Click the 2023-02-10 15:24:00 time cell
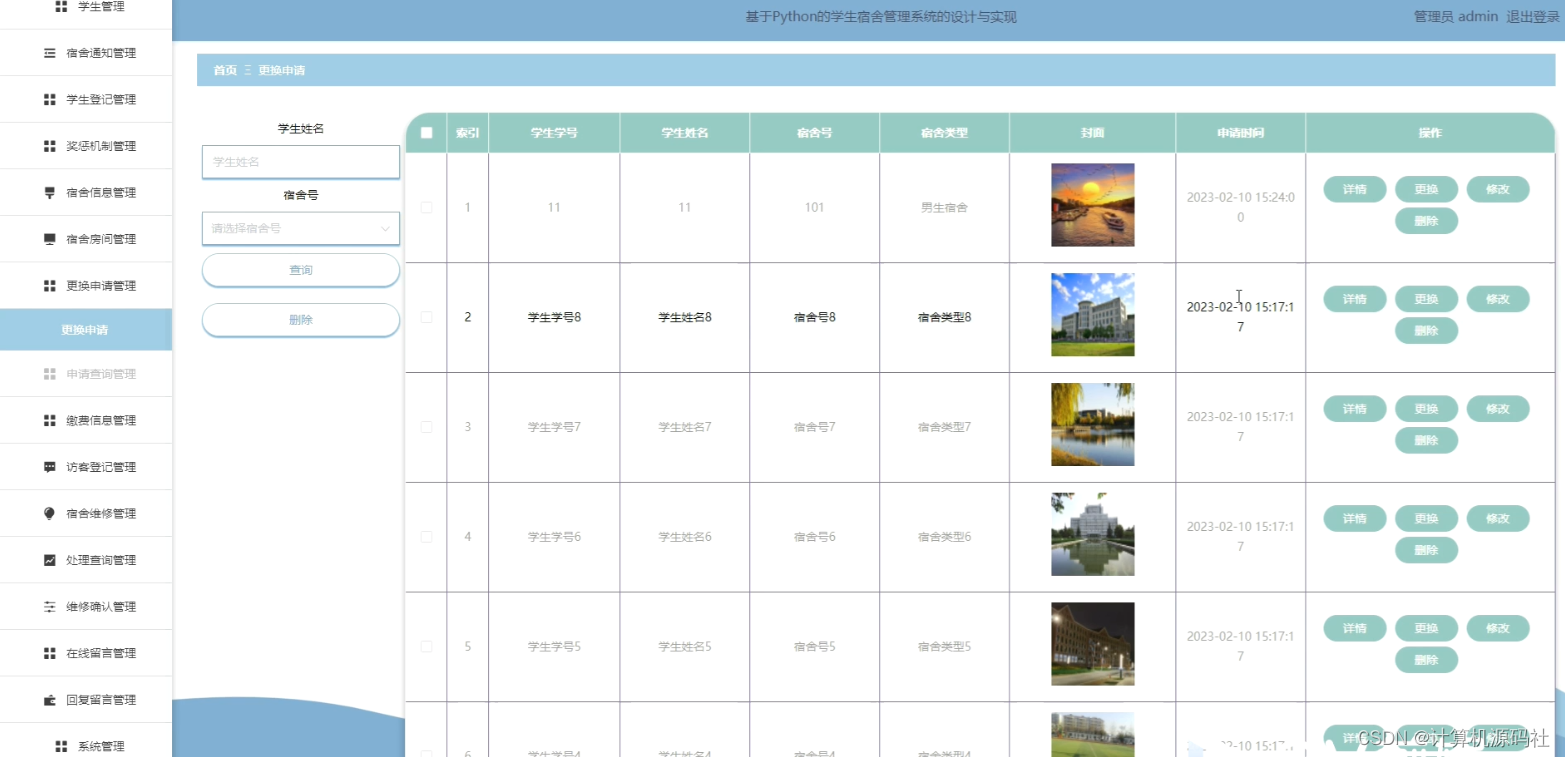The image size is (1565, 757). coord(1240,207)
